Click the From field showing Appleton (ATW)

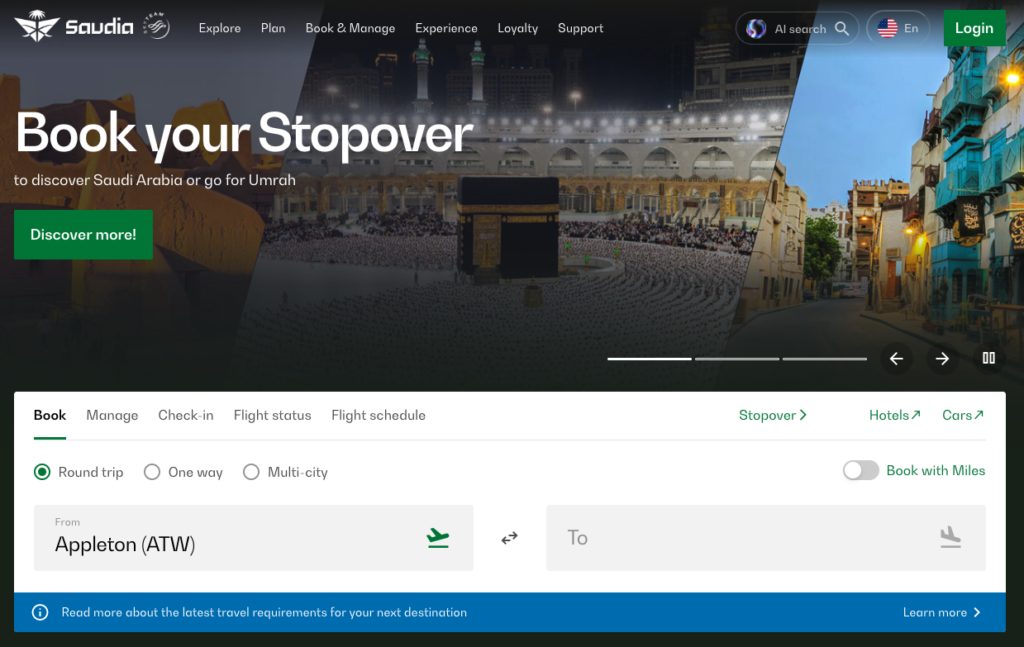[253, 538]
